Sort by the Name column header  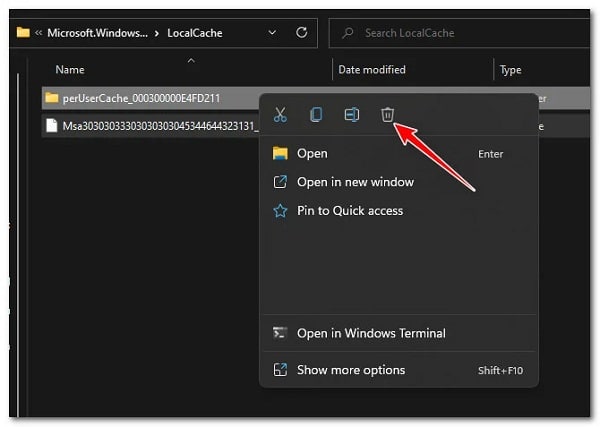click(x=70, y=70)
